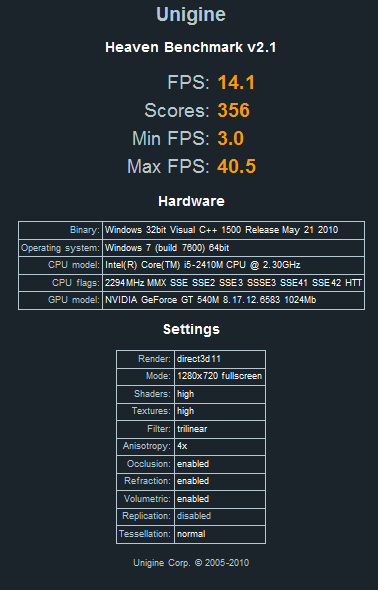Click the CPU model i5-2410M cell
This screenshot has height=590, width=378.
pos(233,265)
